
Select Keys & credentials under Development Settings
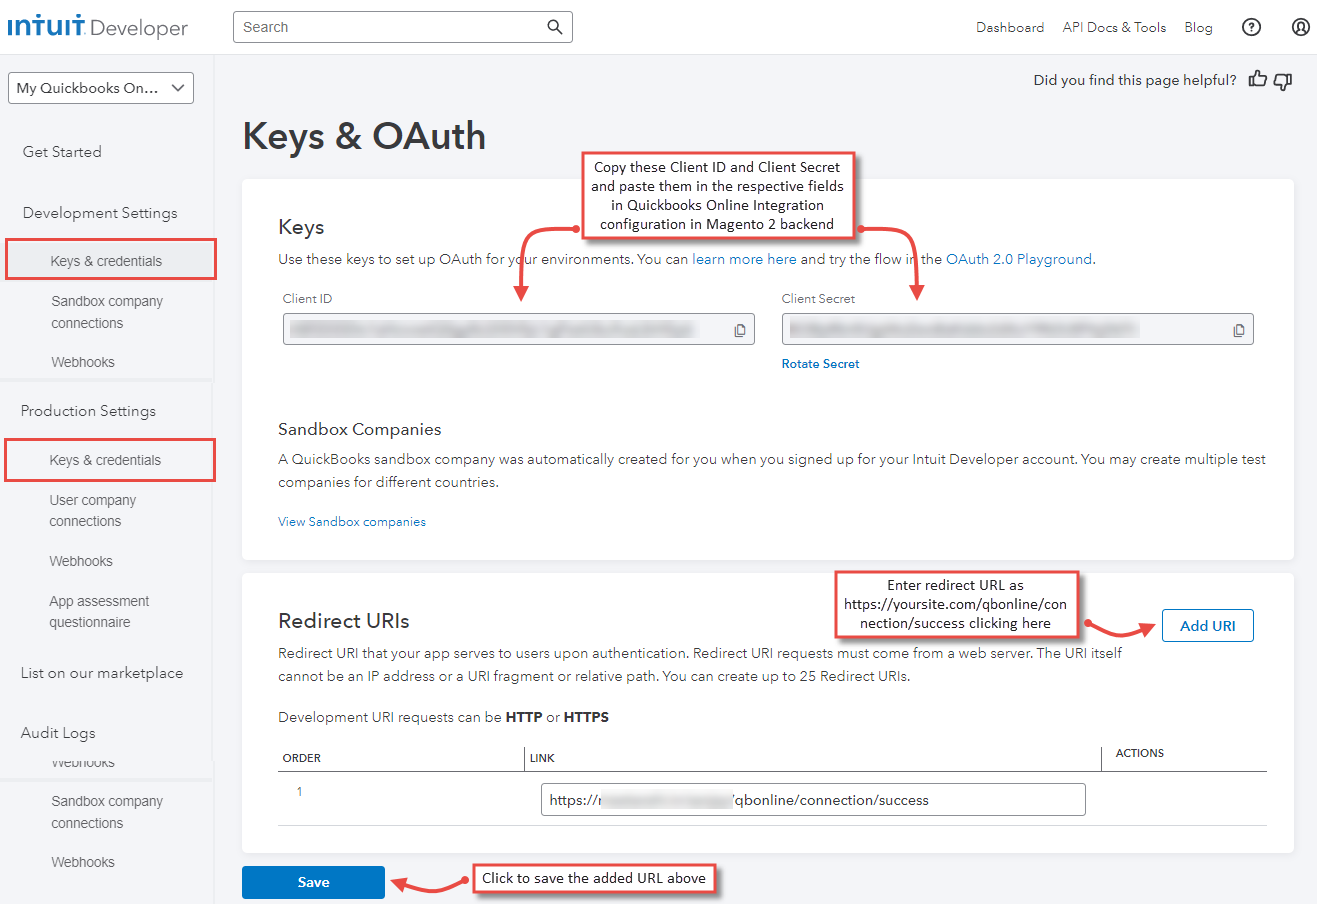107,261
